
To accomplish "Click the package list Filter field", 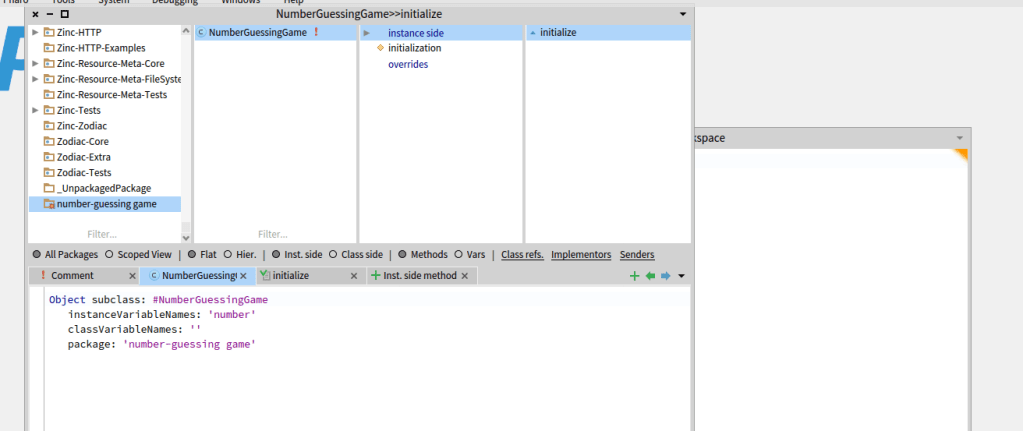I will 104,234.
